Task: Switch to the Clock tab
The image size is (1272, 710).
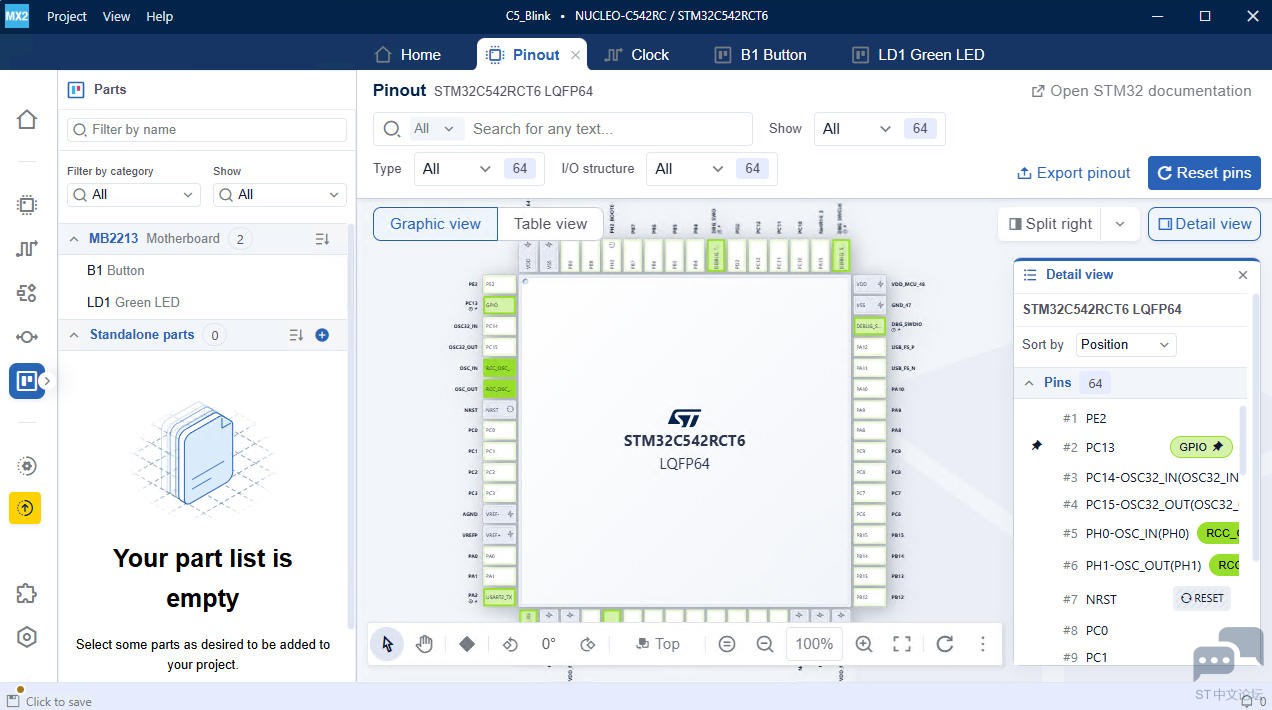Action: point(637,55)
